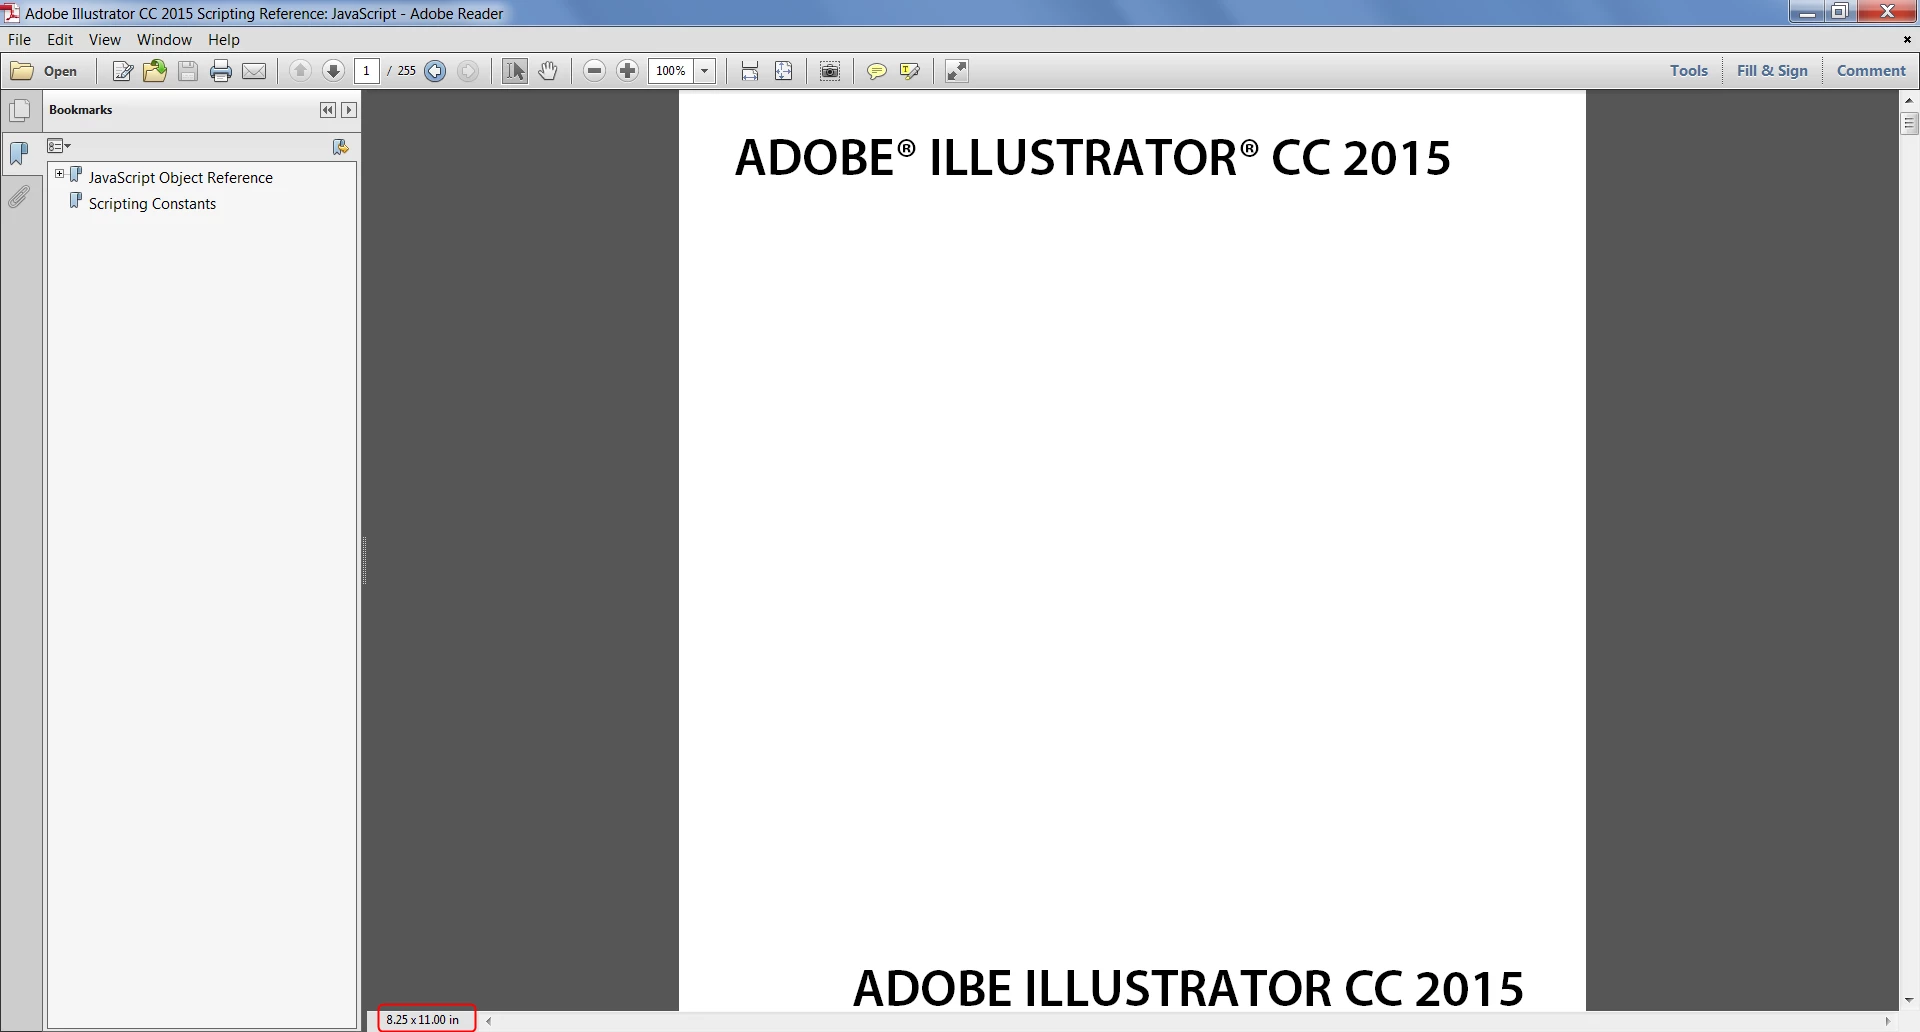
Task: Expand the JavaScript Object Reference bookmark
Action: pos(59,174)
